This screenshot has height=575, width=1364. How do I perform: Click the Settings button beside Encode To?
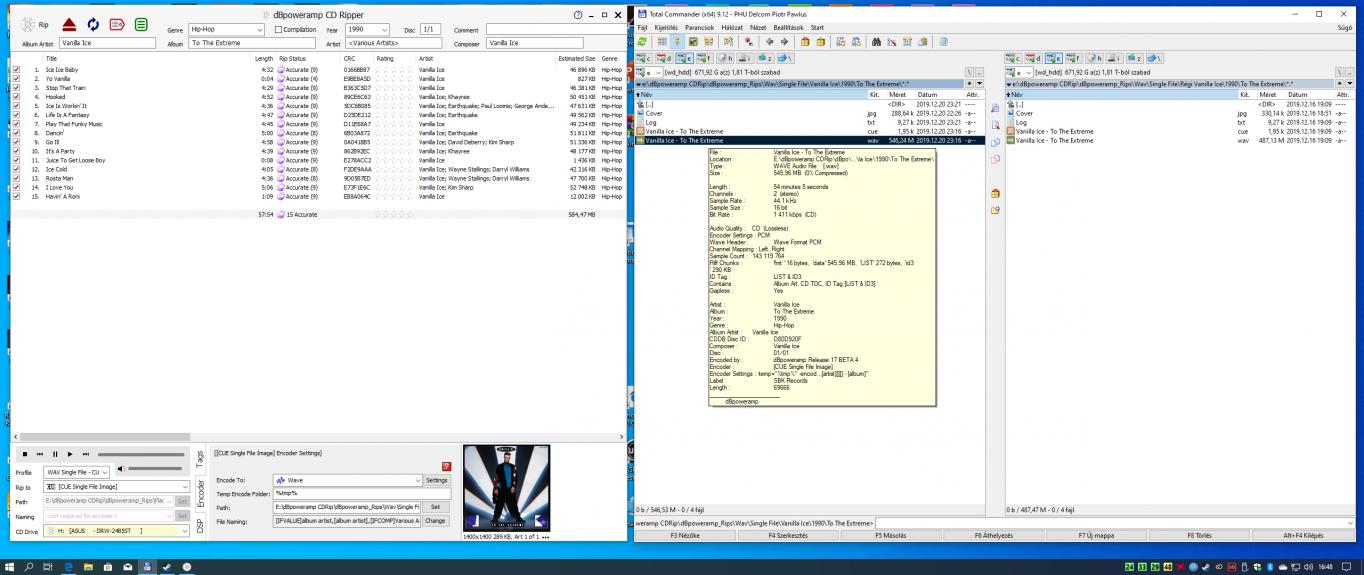437,480
